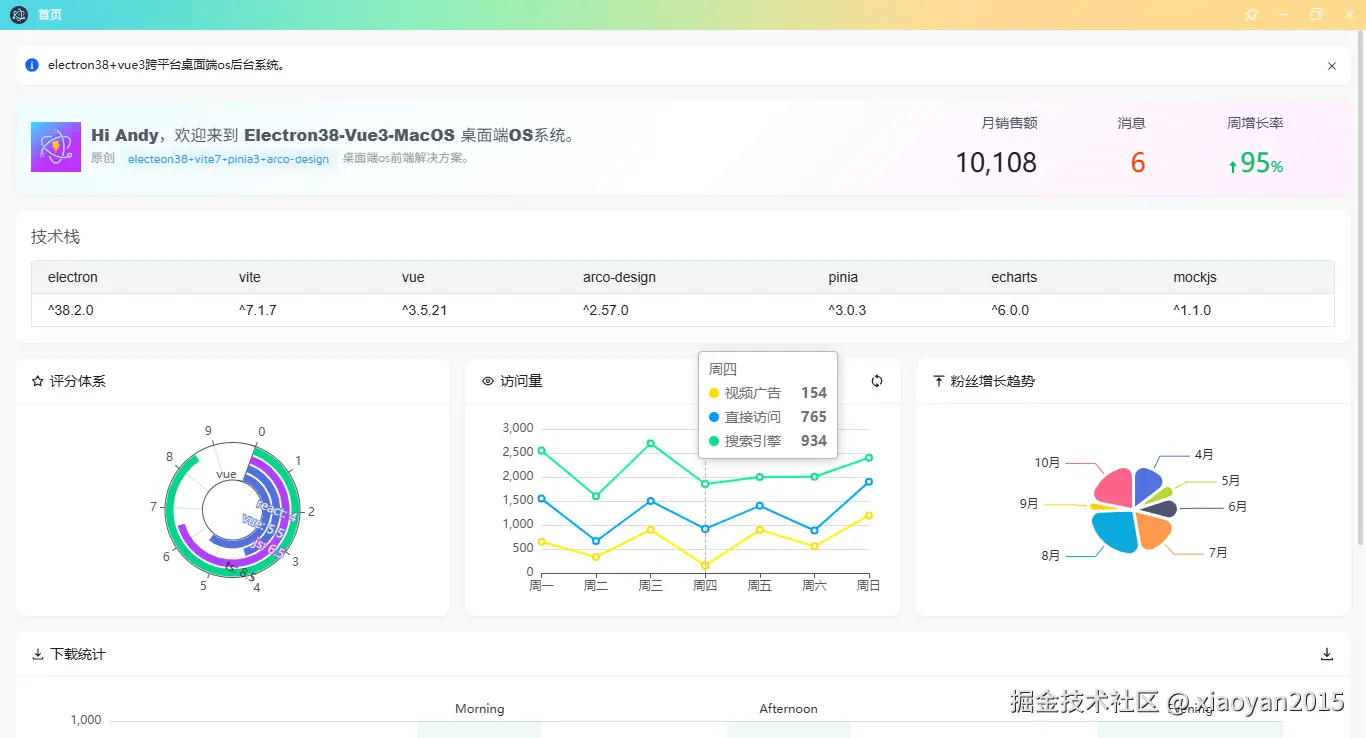Click the pinia column header
This screenshot has height=738, width=1366.
843,277
